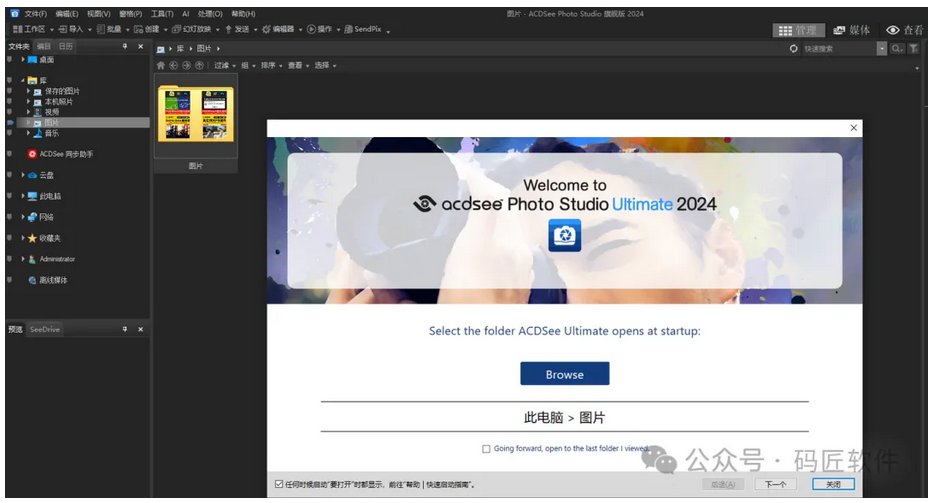Open the 过滤 filter dropdown
The image size is (945, 503).
click(x=225, y=65)
